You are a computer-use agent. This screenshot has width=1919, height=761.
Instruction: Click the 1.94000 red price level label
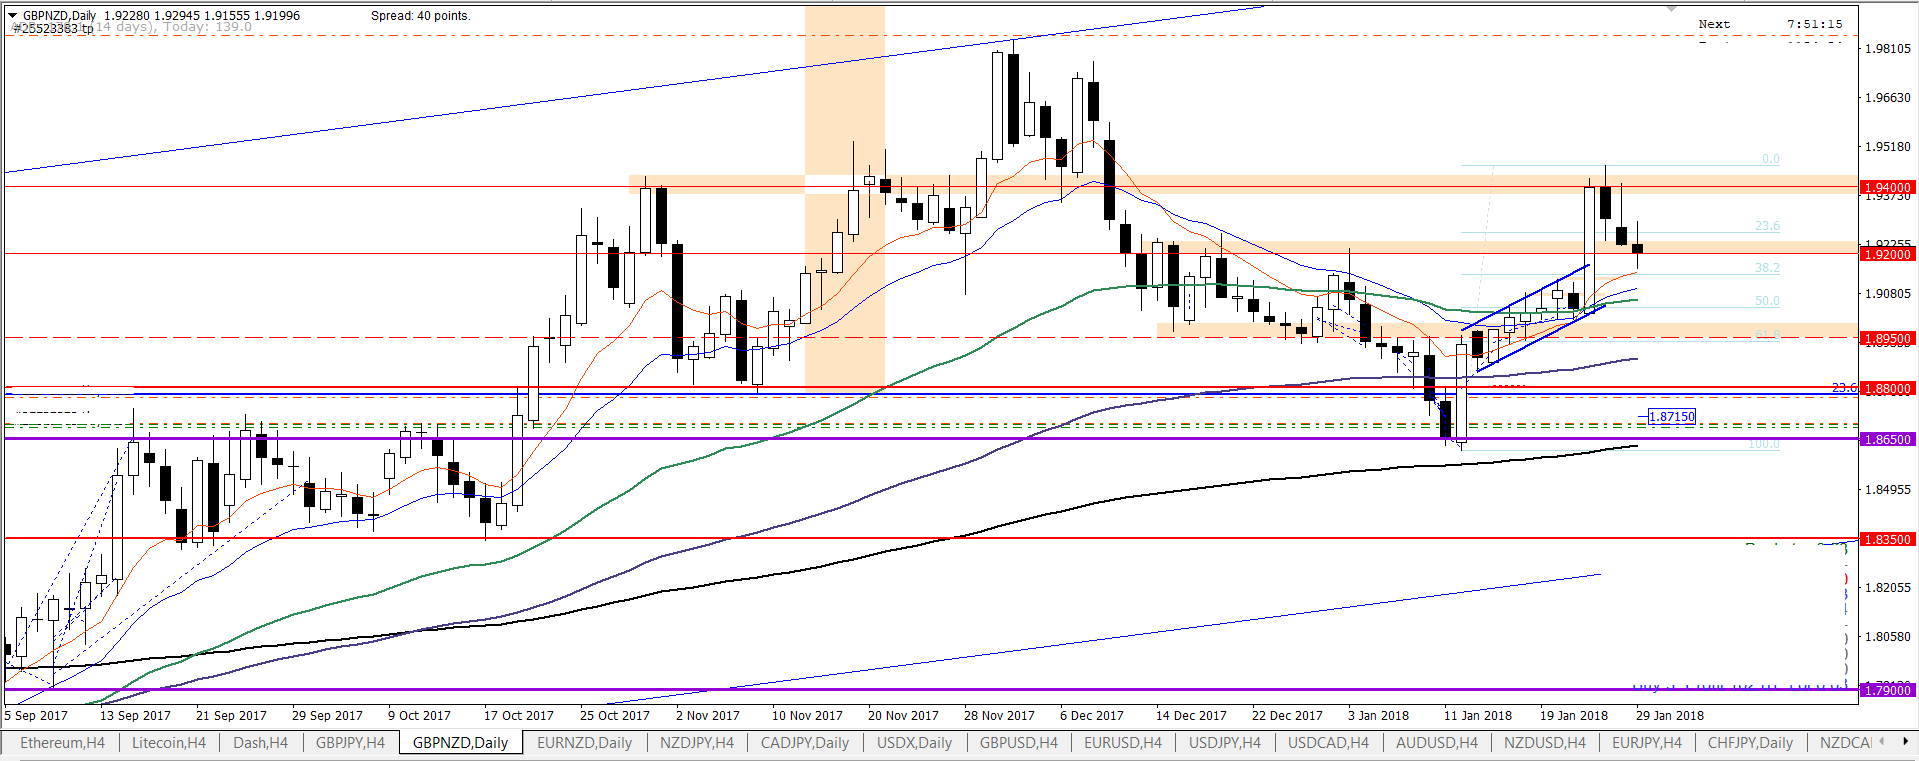coord(1887,188)
